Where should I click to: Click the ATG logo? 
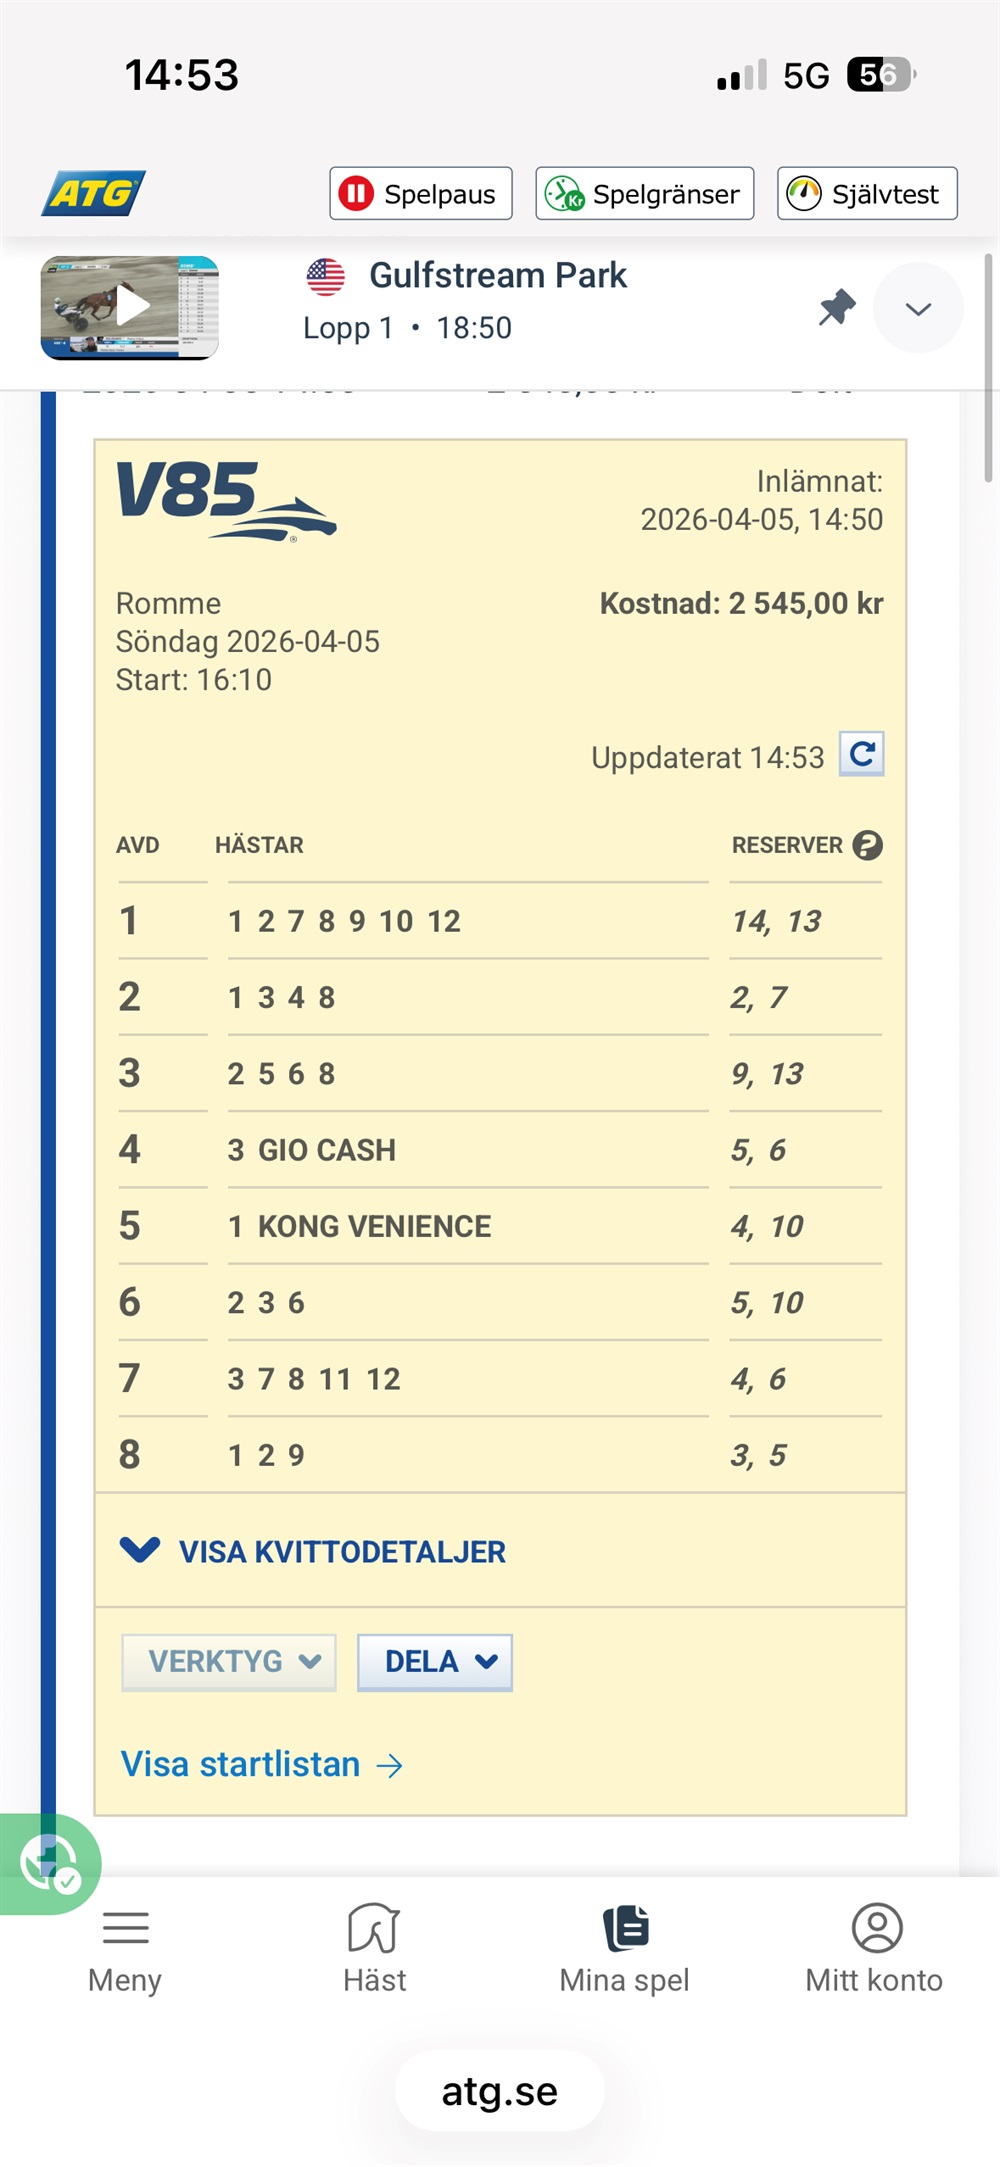tap(93, 193)
